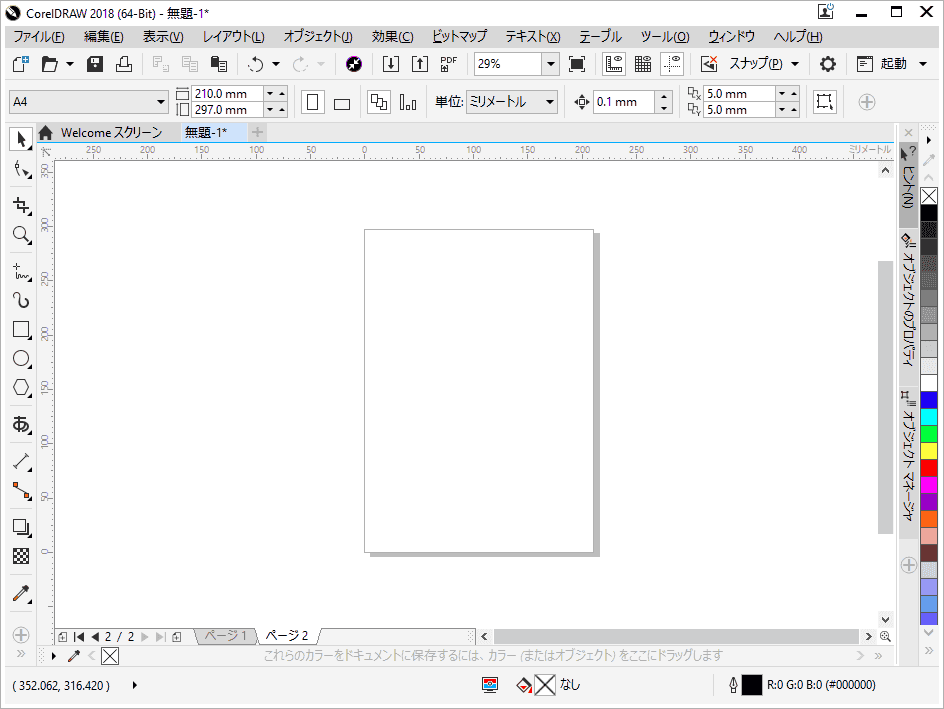Toggle All pages layout button
944x709 pixels.
point(379,102)
